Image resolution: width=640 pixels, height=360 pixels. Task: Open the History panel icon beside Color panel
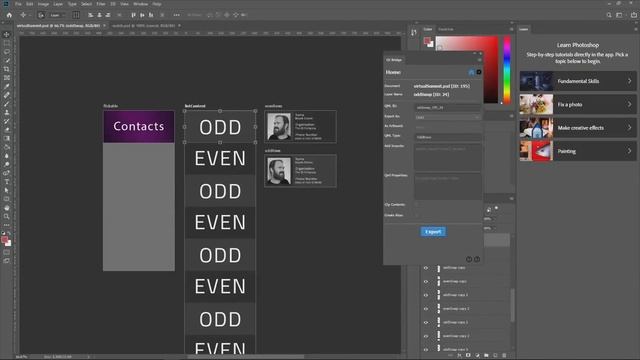[x=414, y=32]
